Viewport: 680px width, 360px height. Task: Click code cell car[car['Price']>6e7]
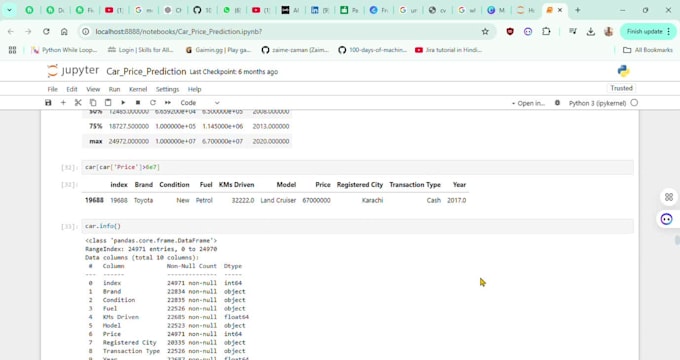pos(357,167)
